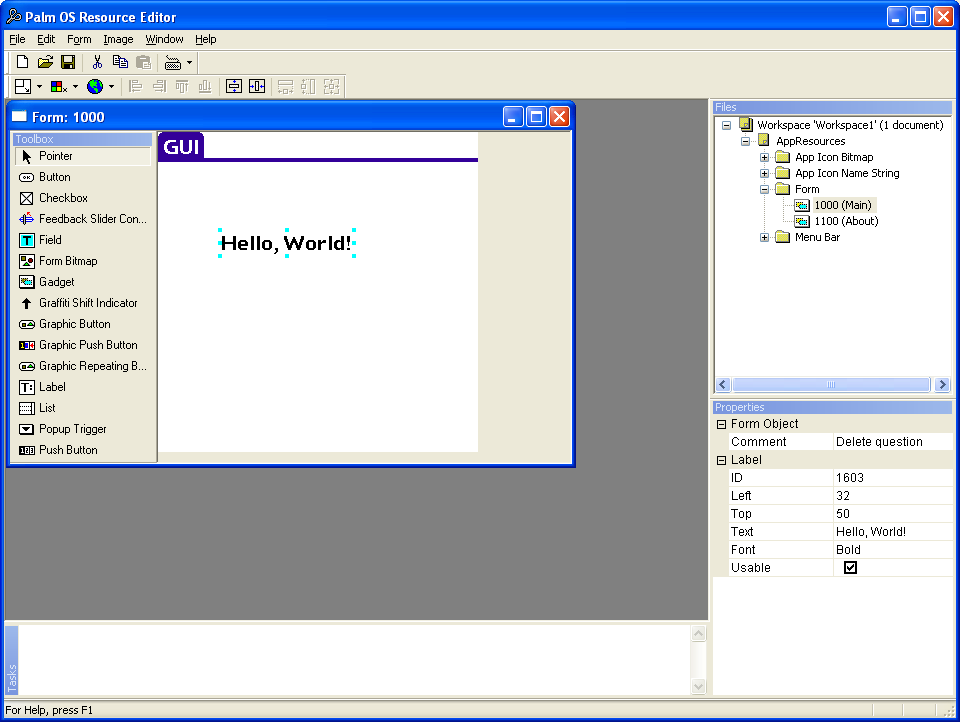Click the make same height icon
The width and height of the screenshot is (960, 722).
click(x=308, y=86)
